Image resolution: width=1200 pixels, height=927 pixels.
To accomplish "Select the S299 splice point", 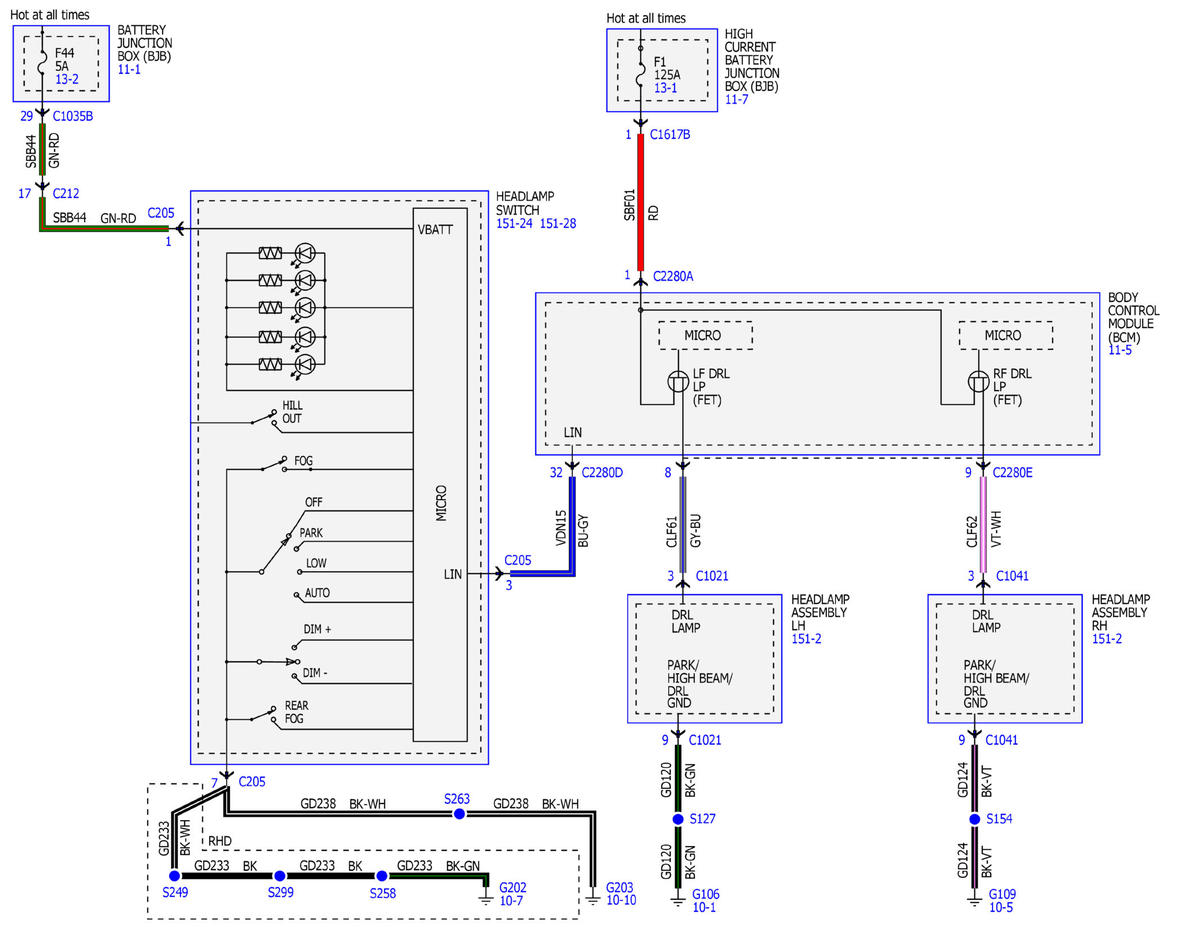I will point(280,874).
